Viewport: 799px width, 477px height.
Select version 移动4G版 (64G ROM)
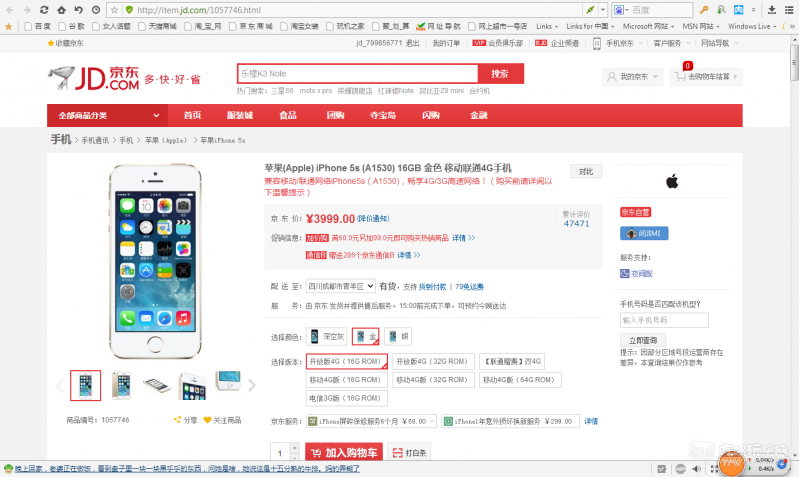click(520, 380)
